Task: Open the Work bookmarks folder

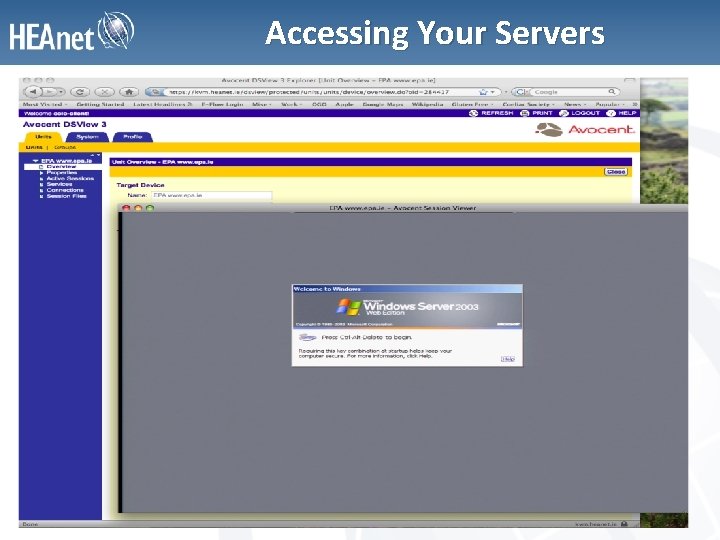Action: [291, 105]
